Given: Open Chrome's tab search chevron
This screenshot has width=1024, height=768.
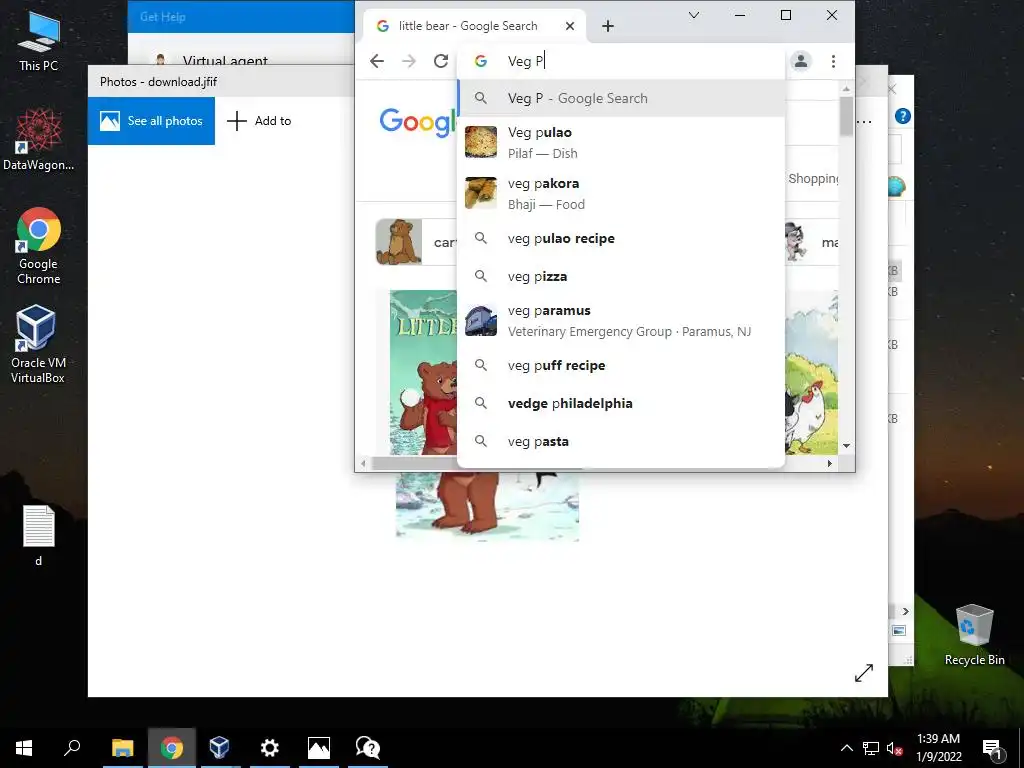Looking at the screenshot, I should (694, 15).
